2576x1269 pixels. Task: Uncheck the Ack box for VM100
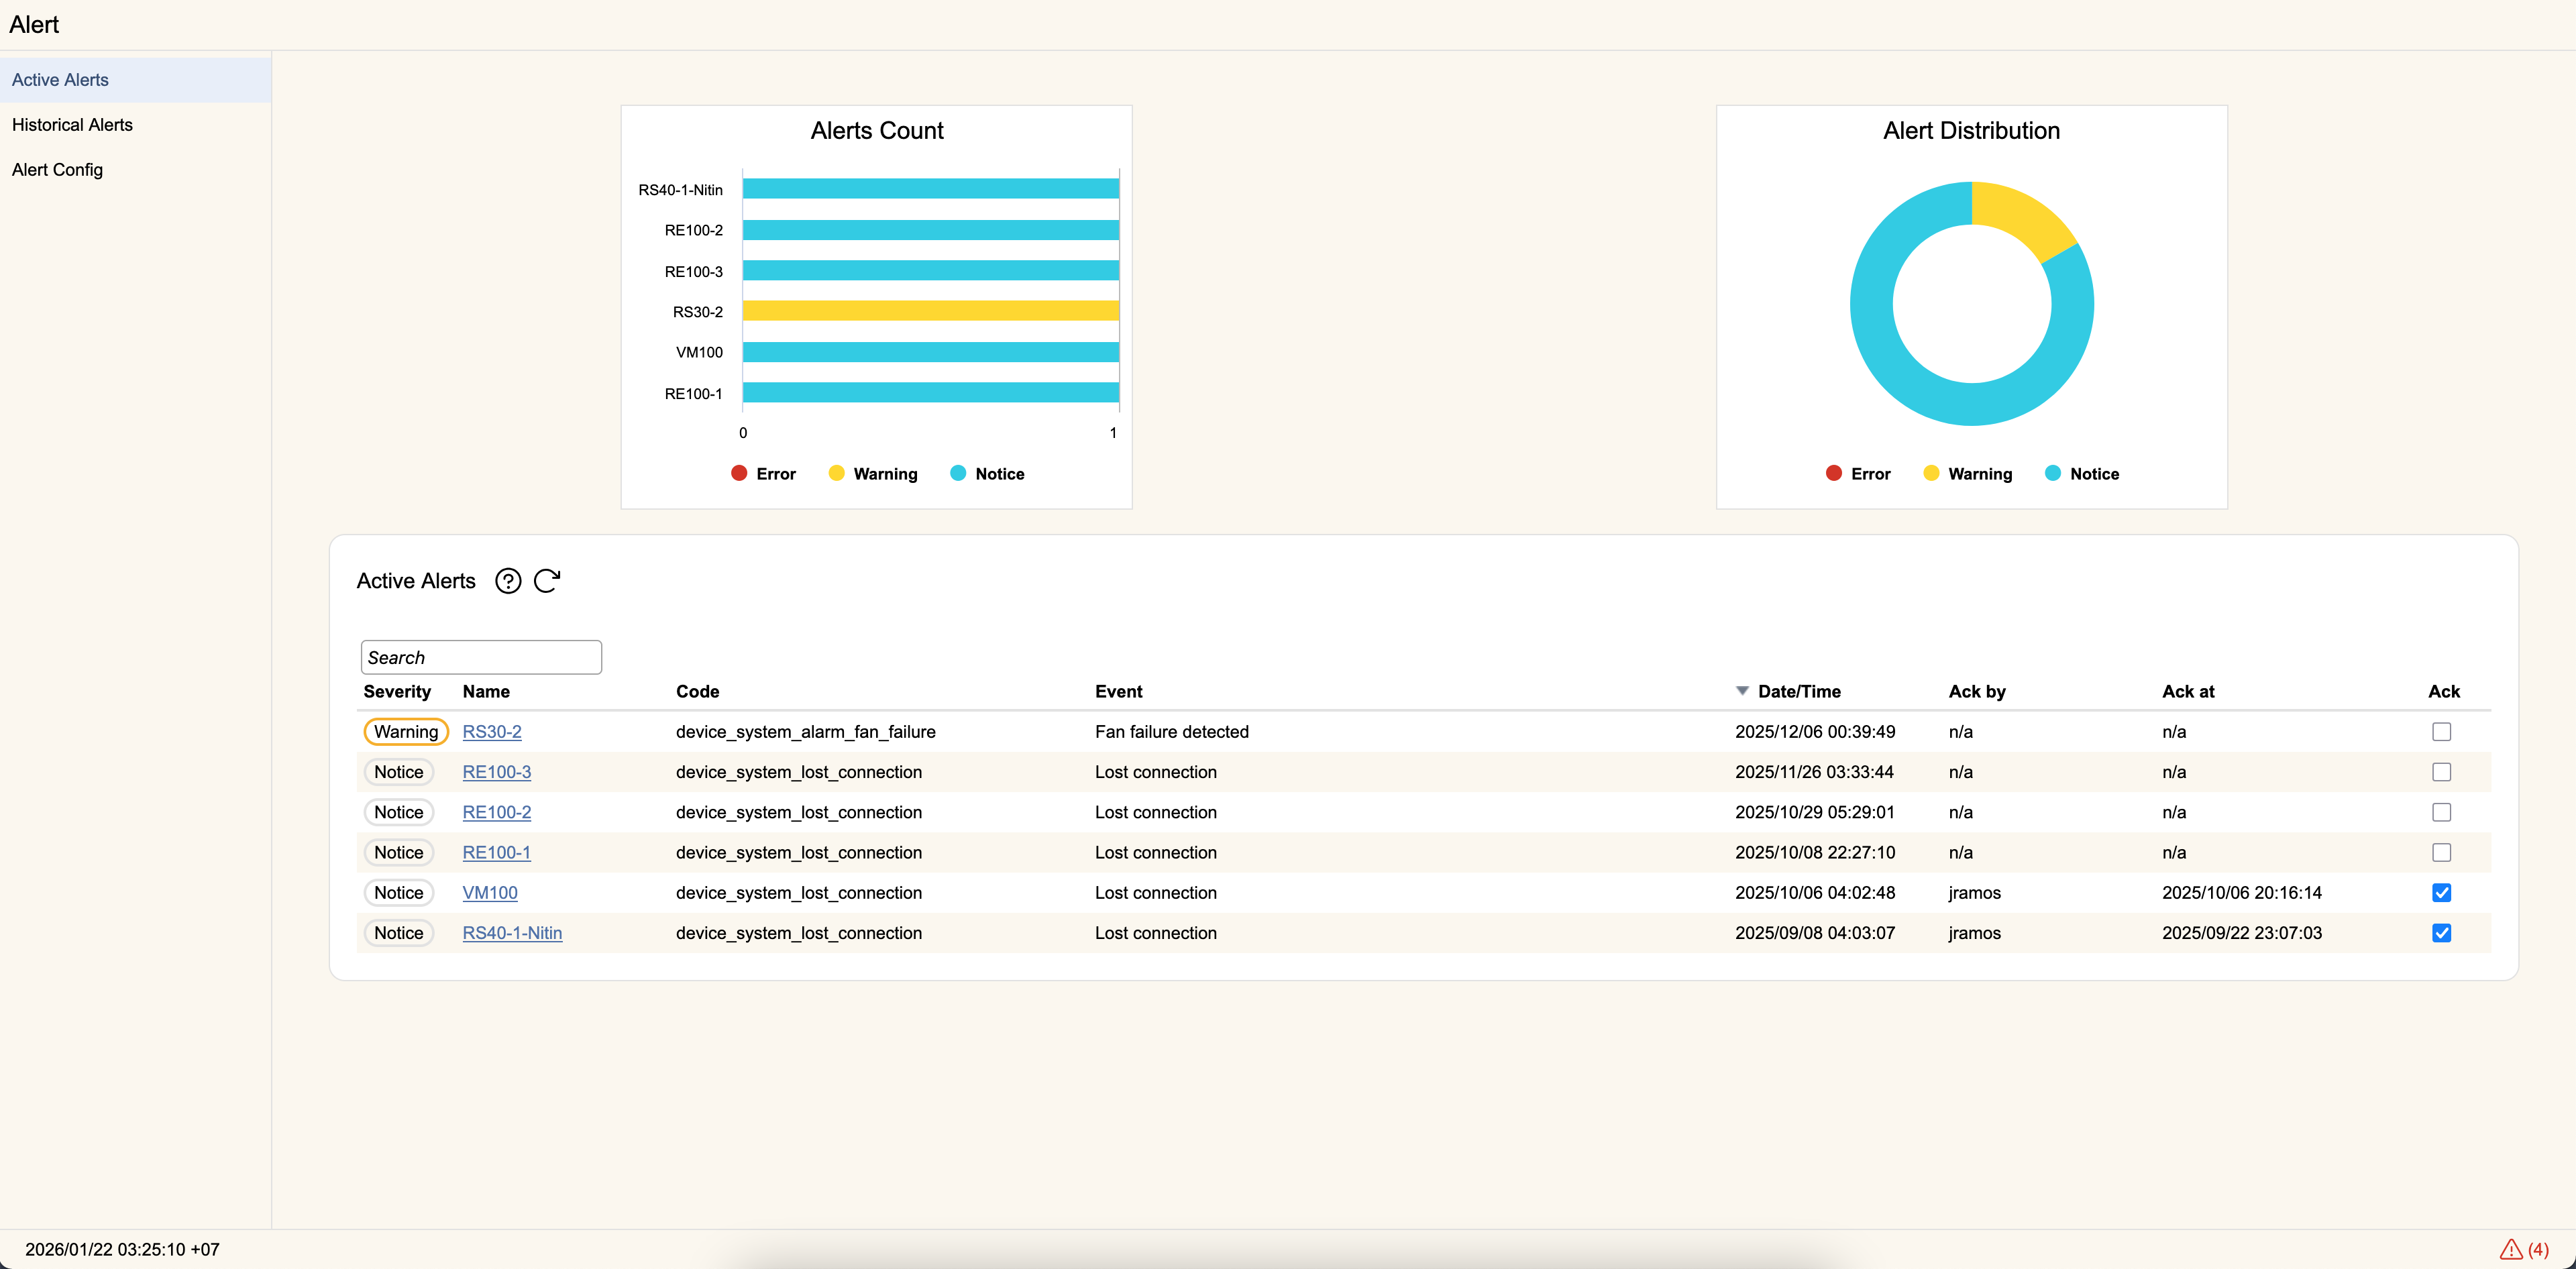pyautogui.click(x=2441, y=892)
